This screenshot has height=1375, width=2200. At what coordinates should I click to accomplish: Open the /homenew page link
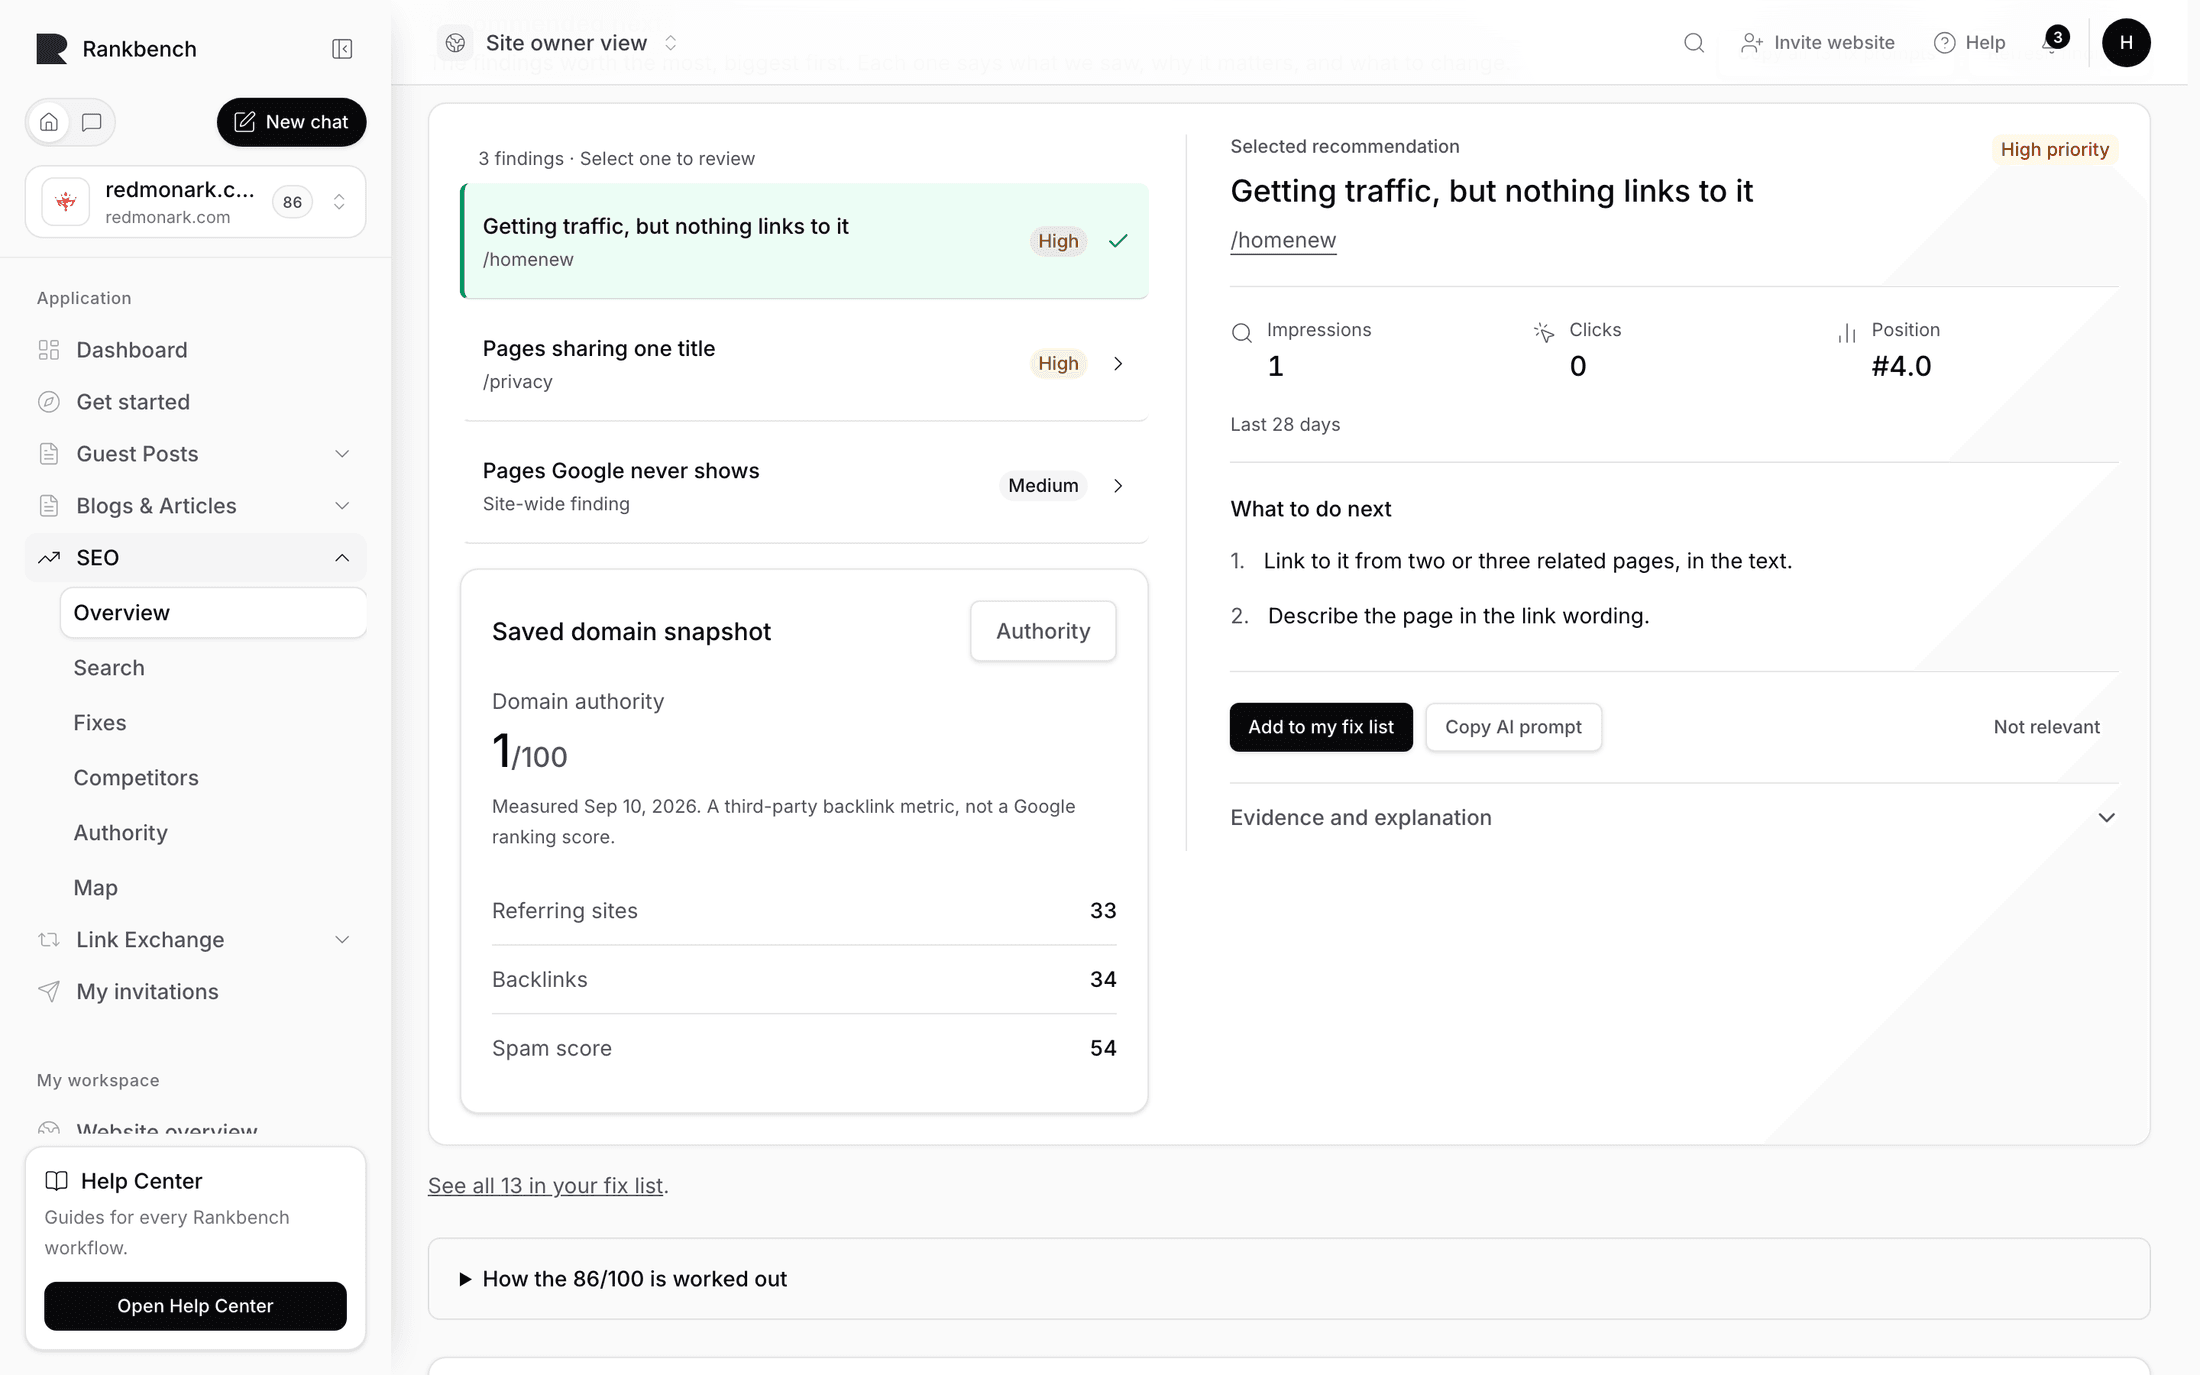pyautogui.click(x=1283, y=240)
